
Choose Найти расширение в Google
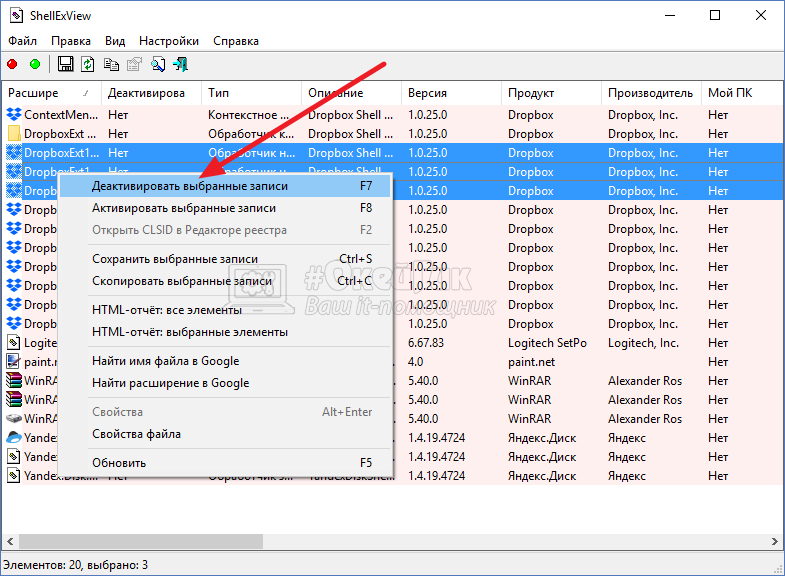point(225,383)
